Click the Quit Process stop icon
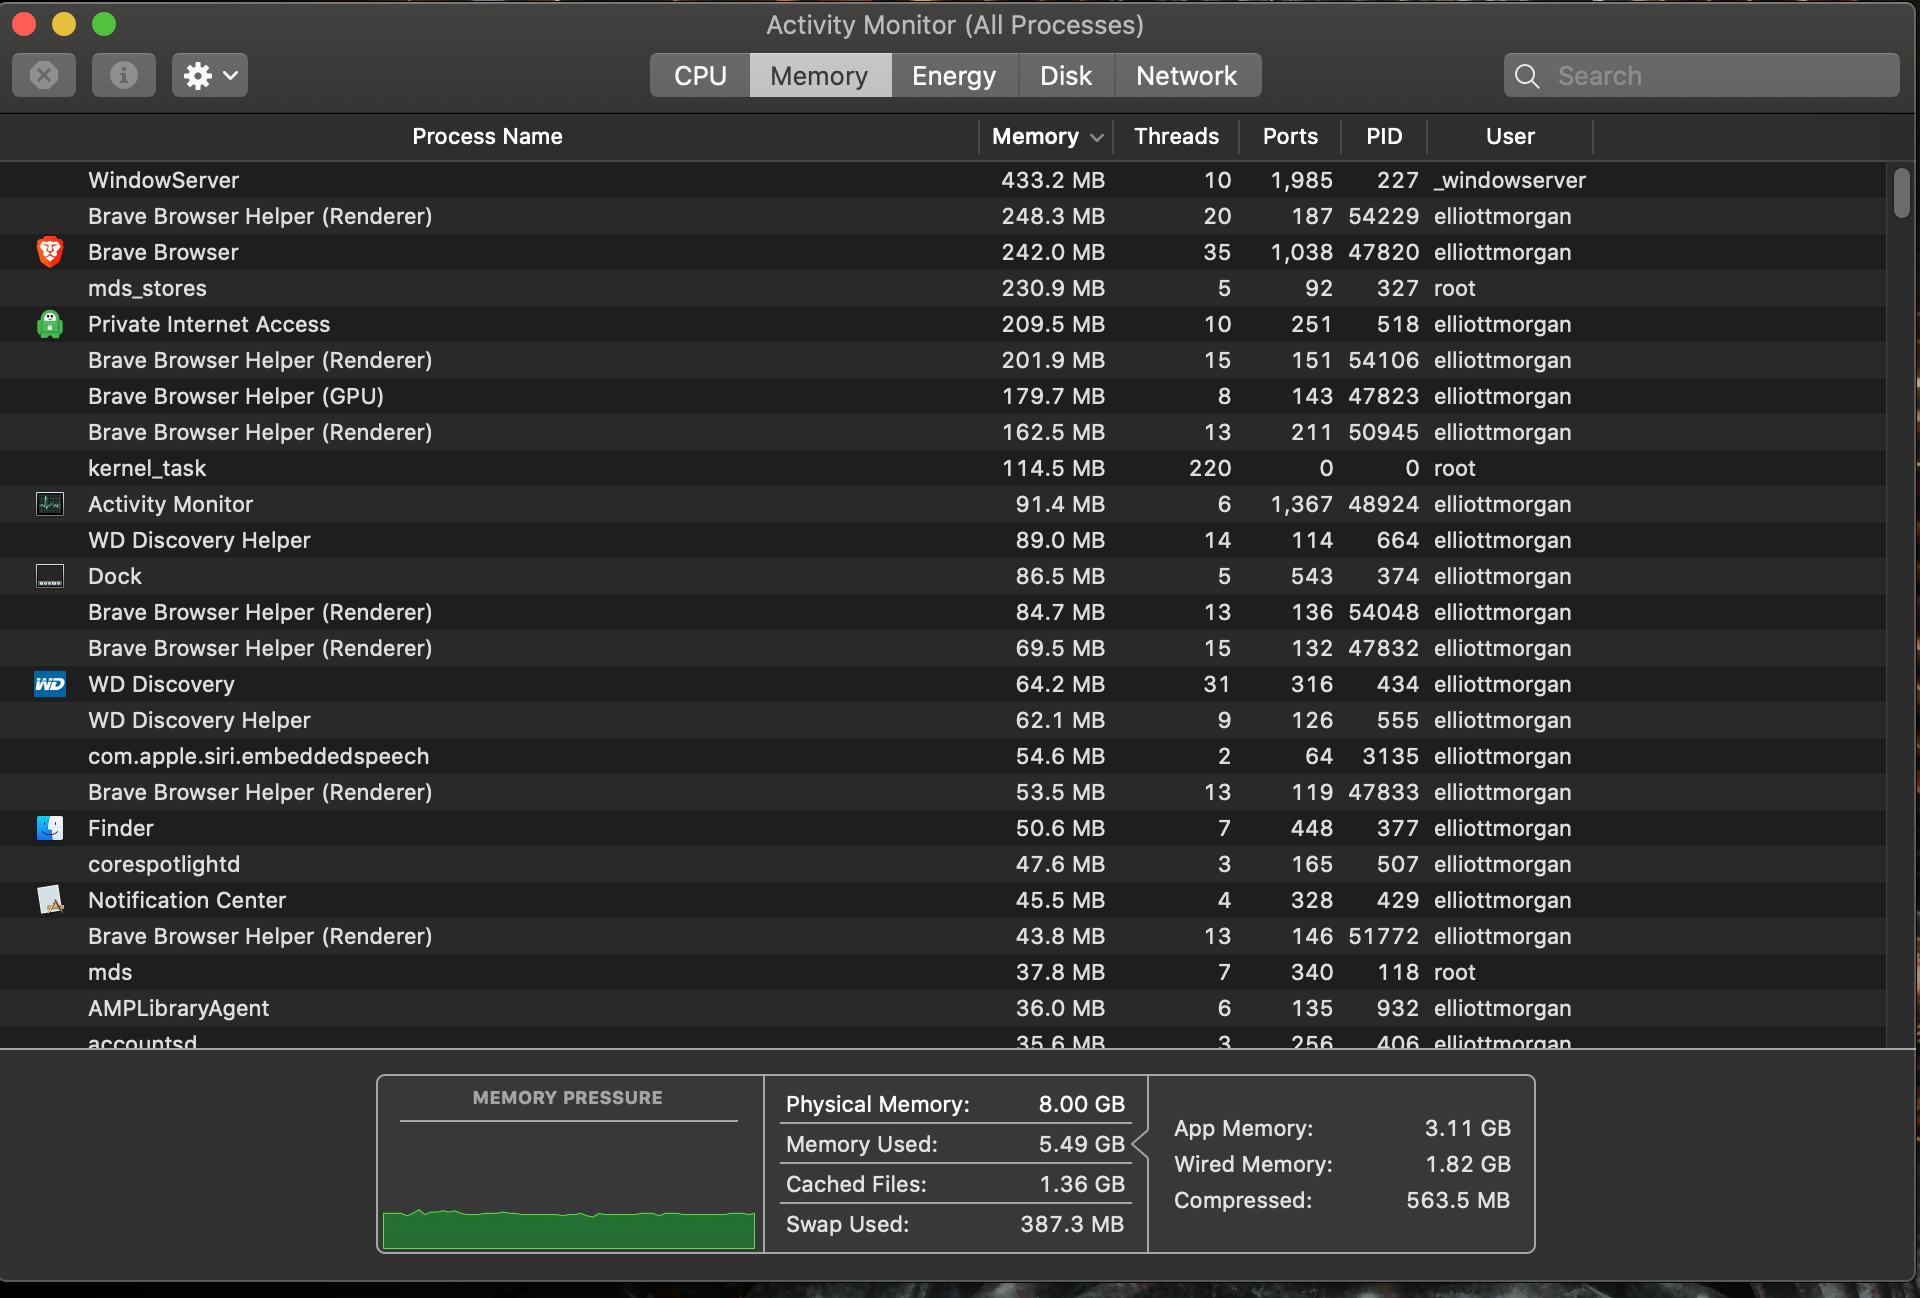Image resolution: width=1920 pixels, height=1298 pixels. click(x=44, y=75)
